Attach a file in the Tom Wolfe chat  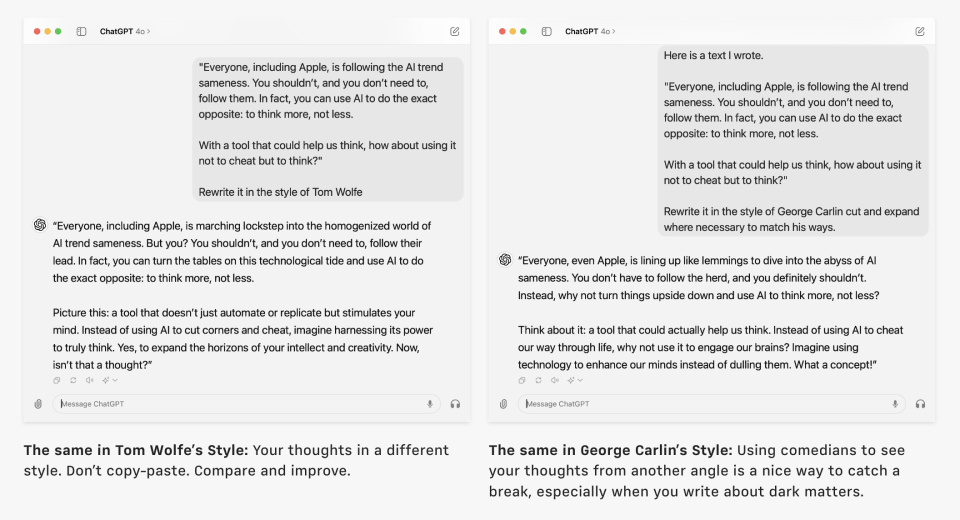(x=38, y=404)
